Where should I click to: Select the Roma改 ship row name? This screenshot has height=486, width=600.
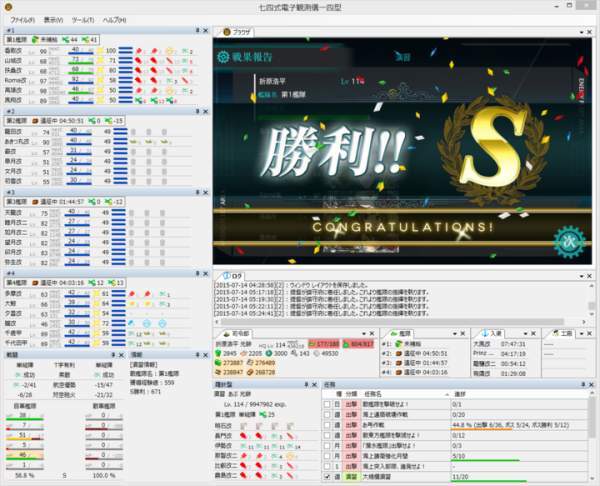[x=15, y=80]
